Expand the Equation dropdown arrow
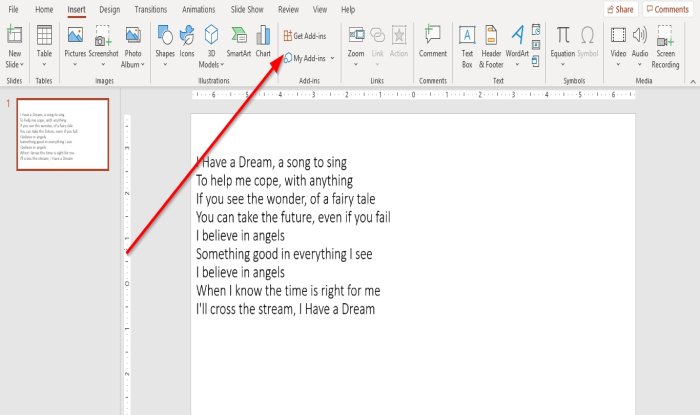The image size is (700, 415). click(x=562, y=65)
